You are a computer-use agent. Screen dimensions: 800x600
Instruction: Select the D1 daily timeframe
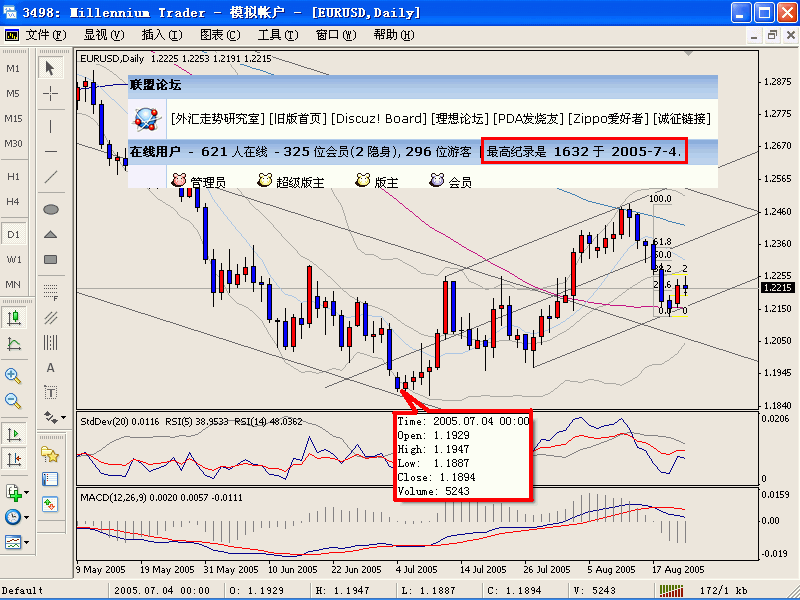[13, 234]
